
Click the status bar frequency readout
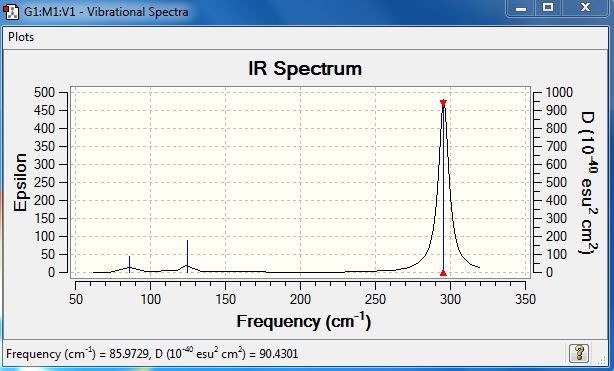pos(152,354)
